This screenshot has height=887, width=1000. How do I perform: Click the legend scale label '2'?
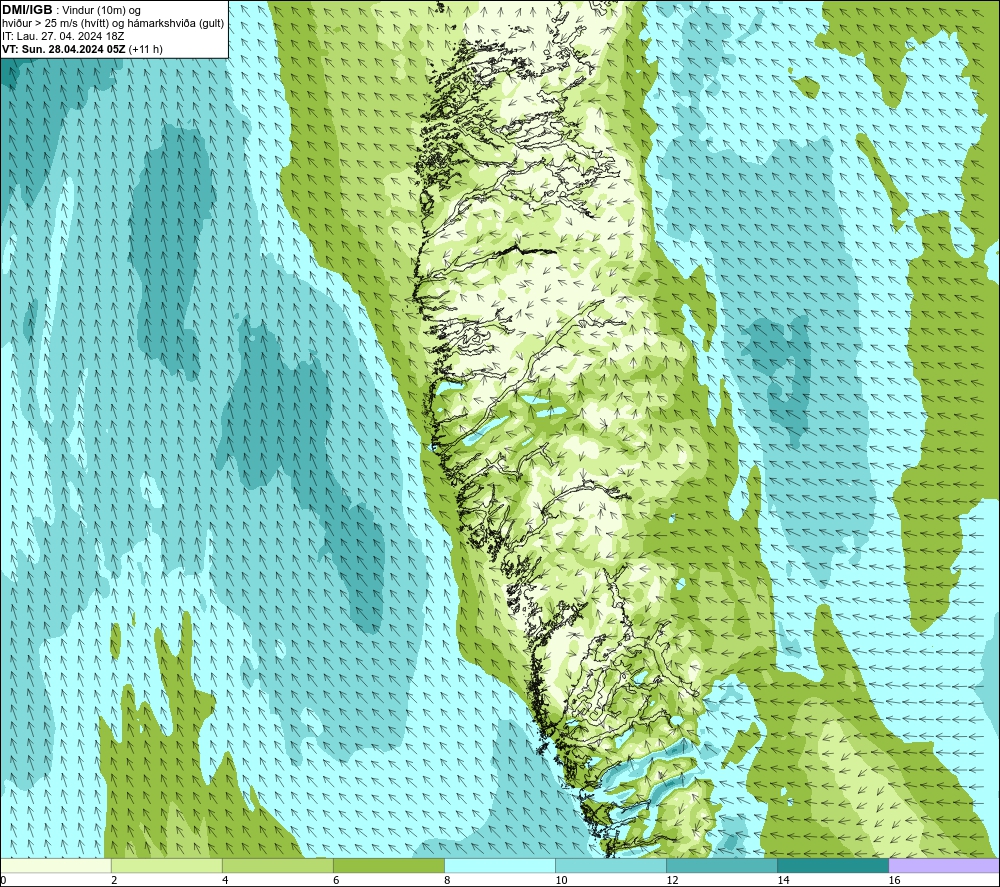(114, 880)
